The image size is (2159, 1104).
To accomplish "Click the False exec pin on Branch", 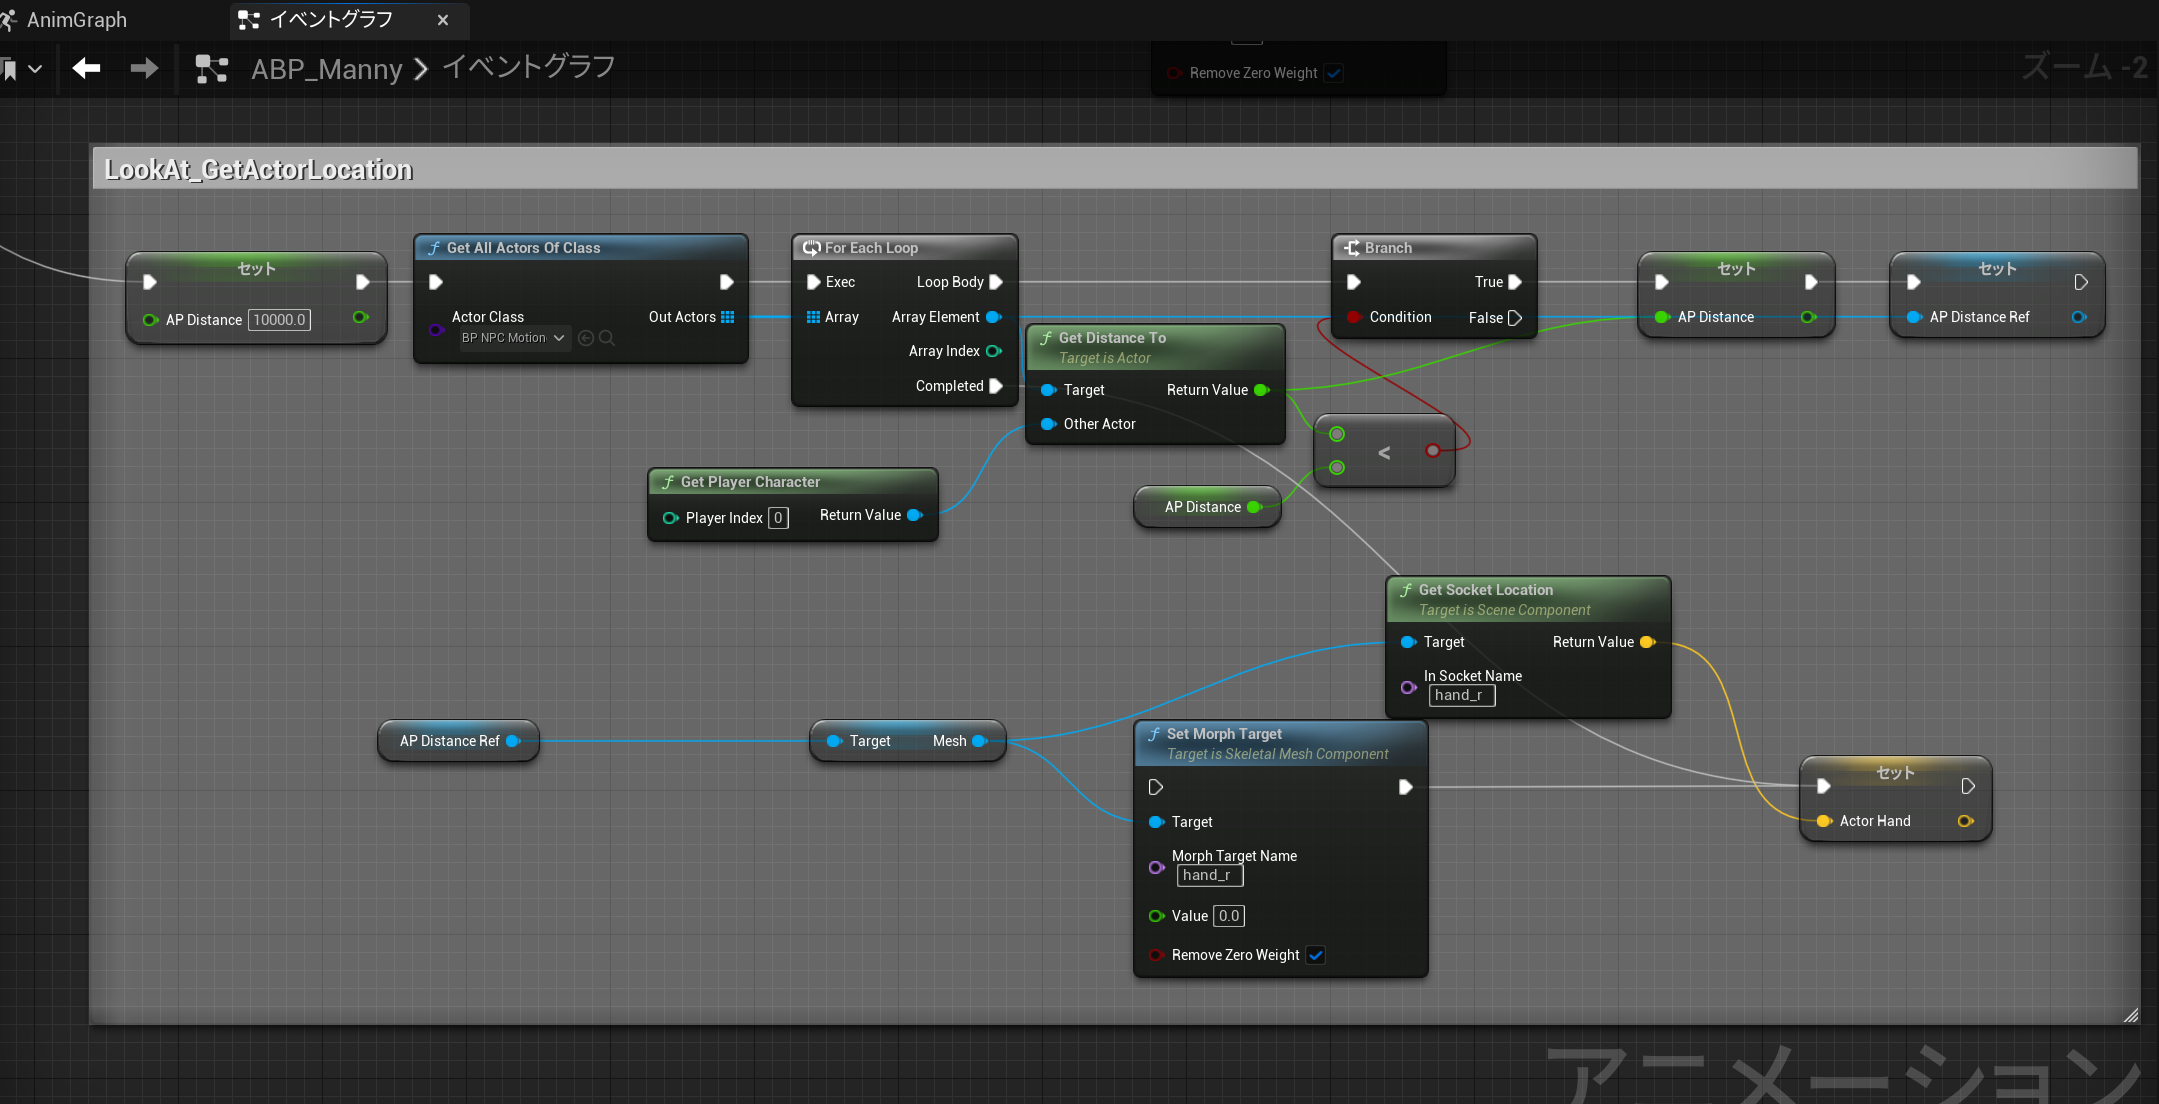I will tap(1515, 318).
